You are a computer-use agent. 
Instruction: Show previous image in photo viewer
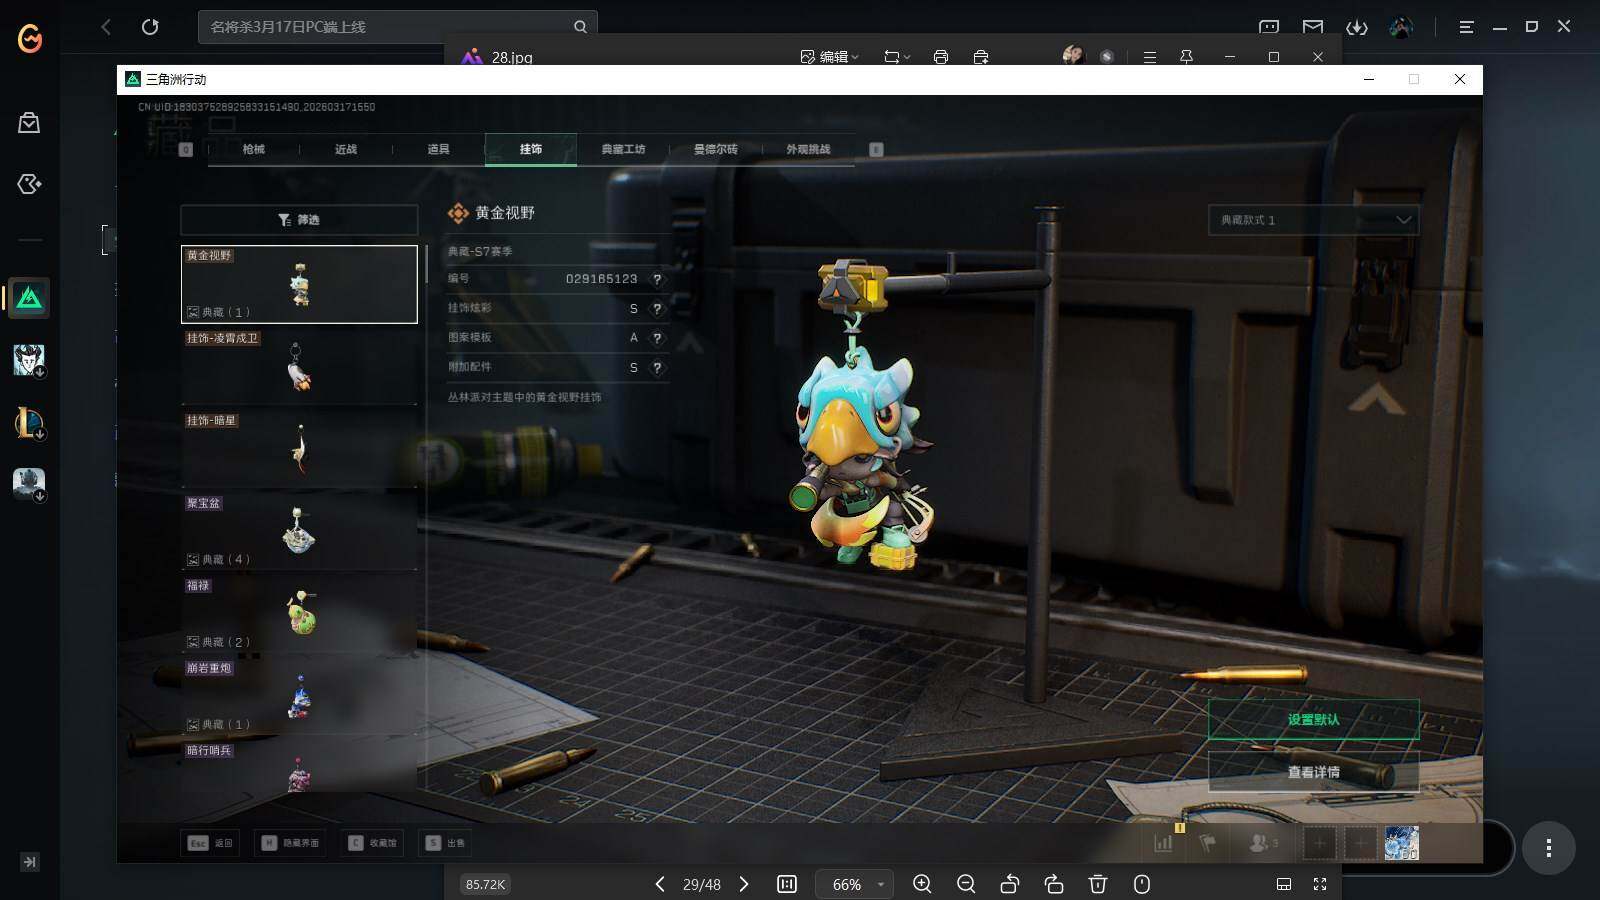tap(660, 884)
